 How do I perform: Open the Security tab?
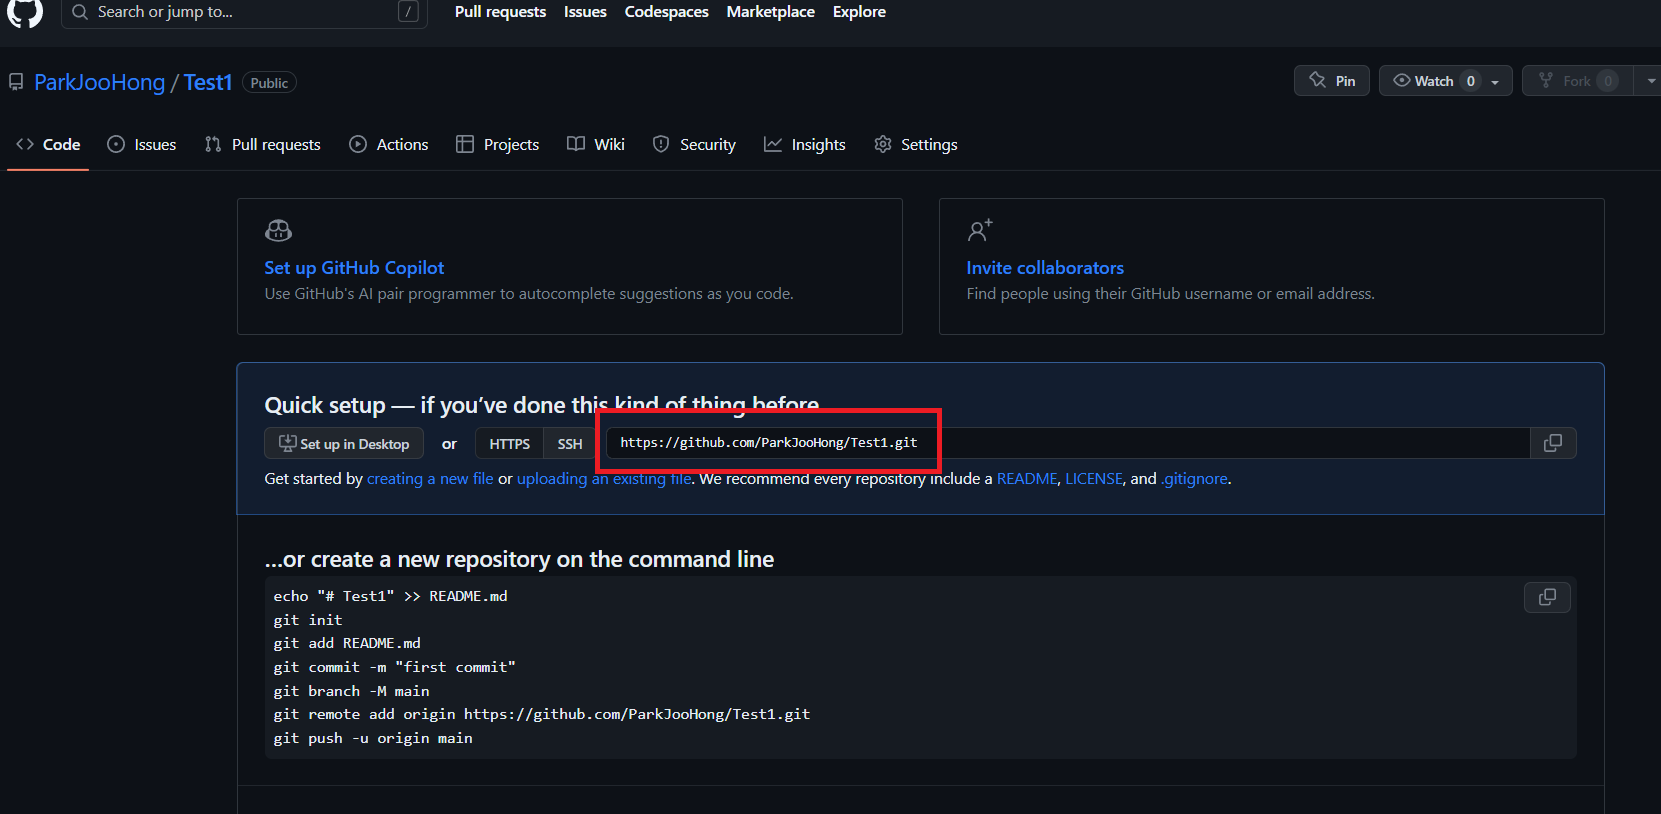point(694,145)
